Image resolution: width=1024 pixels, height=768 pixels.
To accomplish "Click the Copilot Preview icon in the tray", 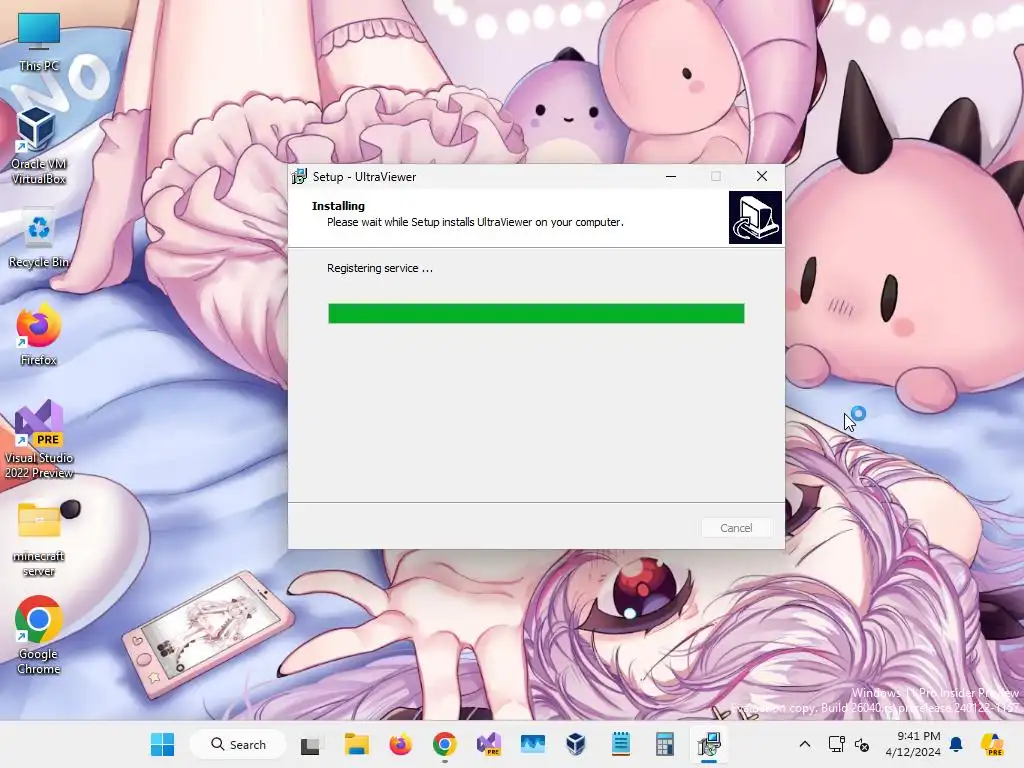I will click(992, 744).
